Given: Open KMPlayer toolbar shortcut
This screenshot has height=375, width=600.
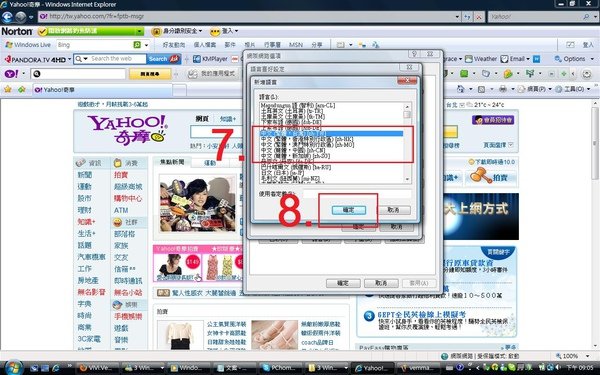Looking at the screenshot, I should pos(210,59).
